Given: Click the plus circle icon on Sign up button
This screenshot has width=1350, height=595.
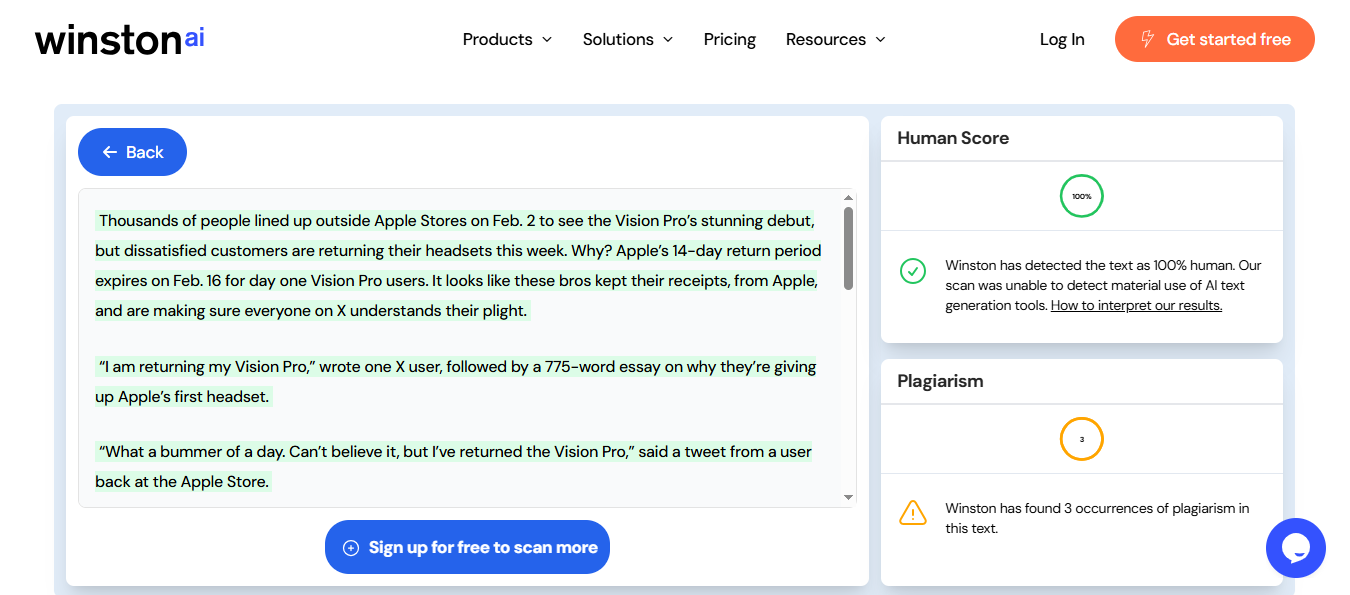Looking at the screenshot, I should (350, 548).
